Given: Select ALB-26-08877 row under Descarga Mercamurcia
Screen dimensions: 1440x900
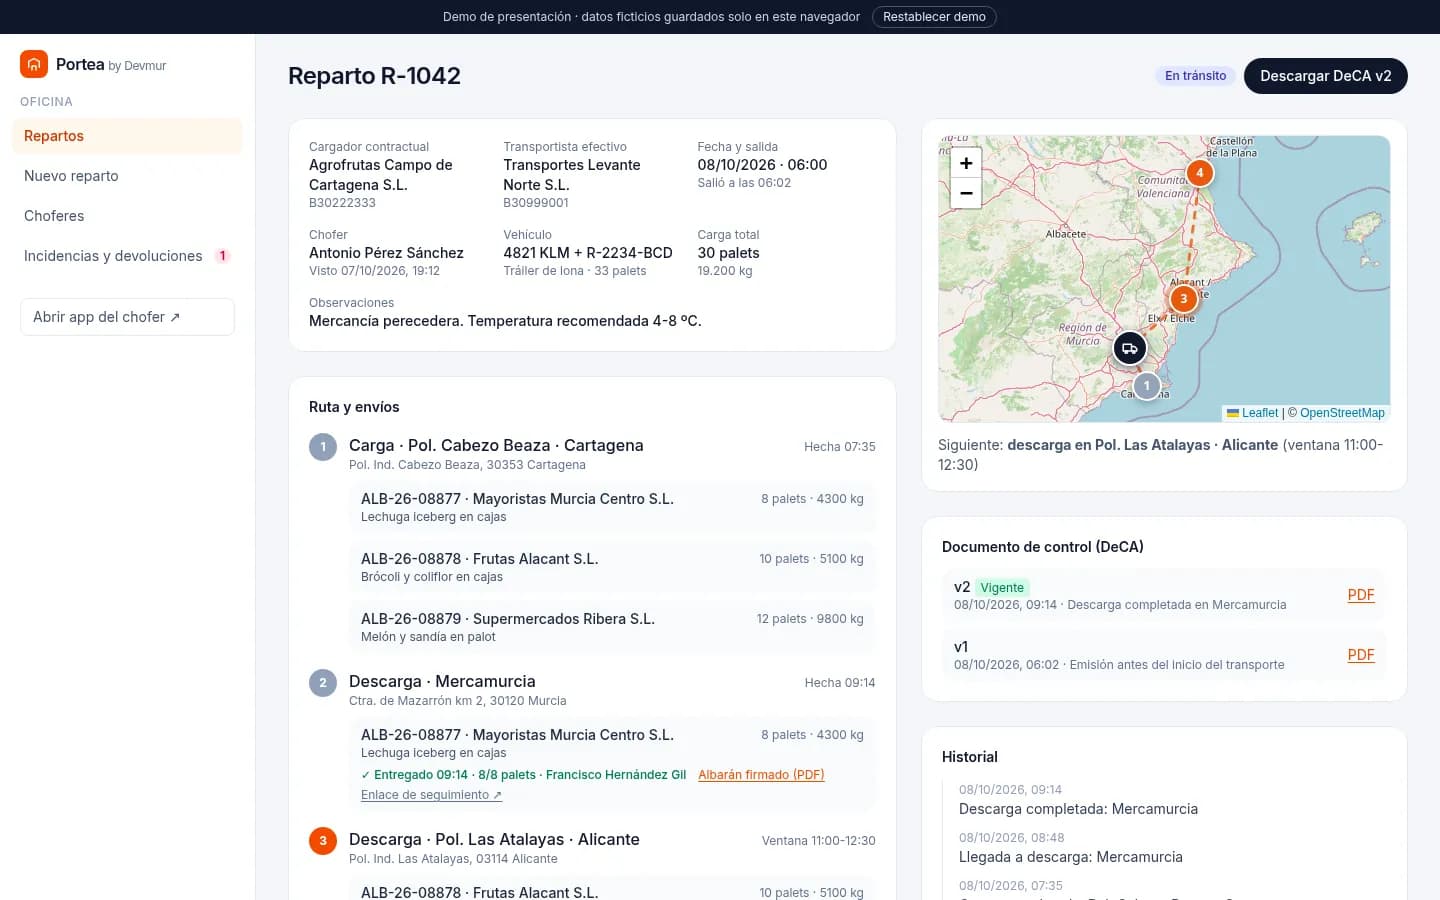Looking at the screenshot, I should pyautogui.click(x=612, y=764).
